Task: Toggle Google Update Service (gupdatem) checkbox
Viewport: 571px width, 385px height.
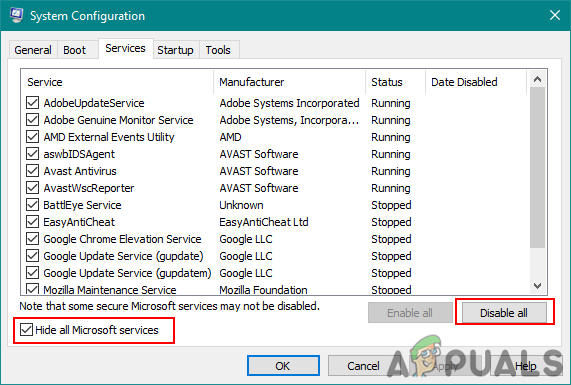Action: (32, 273)
